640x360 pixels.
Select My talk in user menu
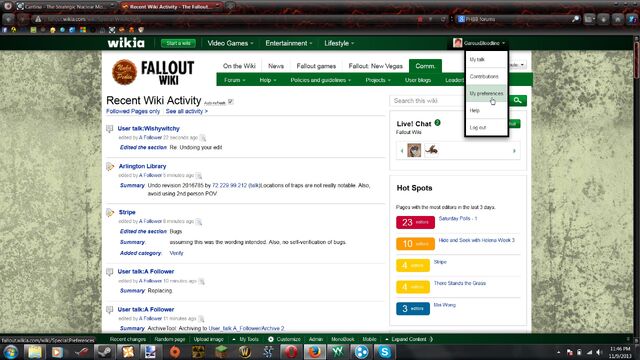(486, 60)
